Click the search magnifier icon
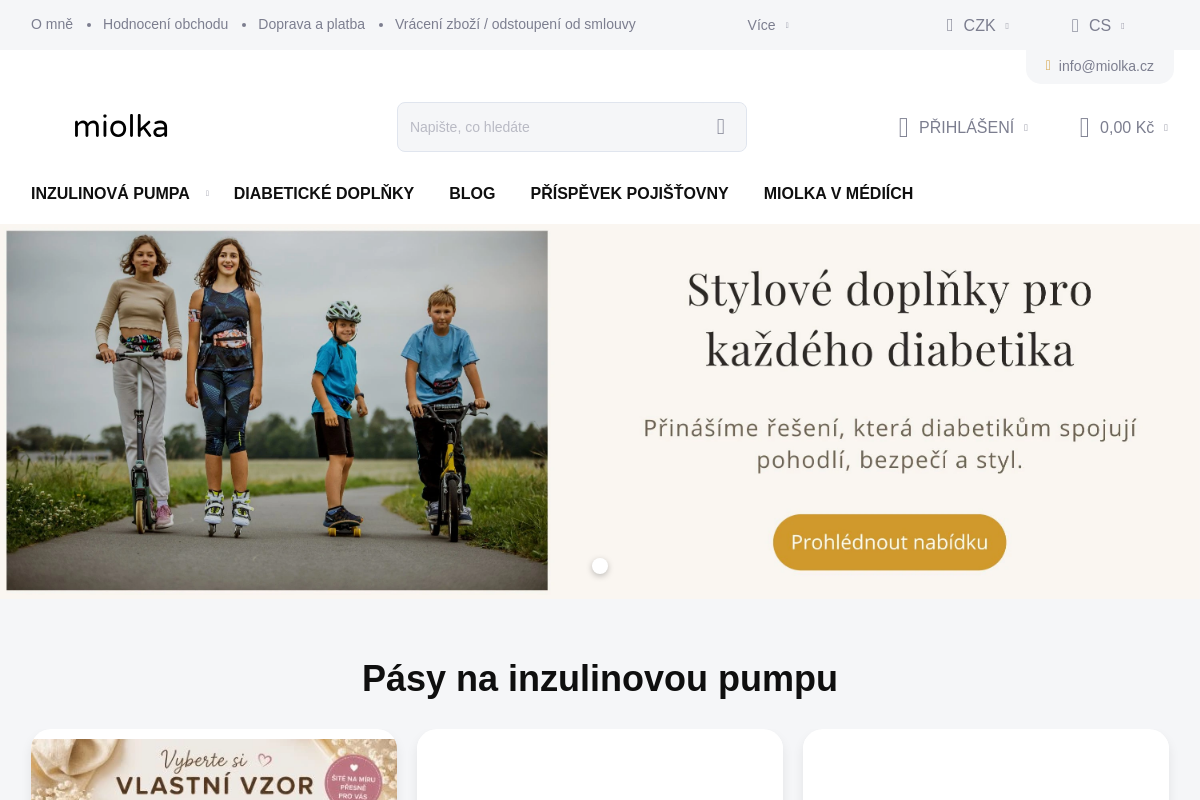The image size is (1200, 800). (720, 127)
